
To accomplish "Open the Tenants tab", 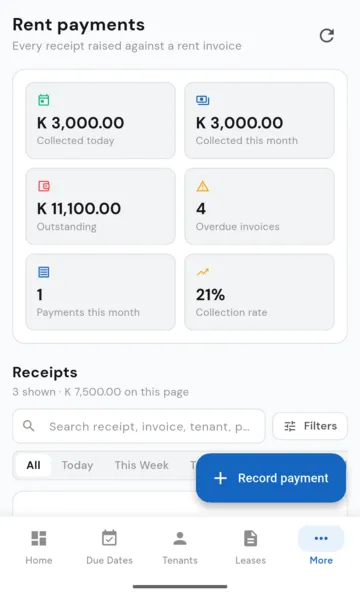I will (x=180, y=547).
